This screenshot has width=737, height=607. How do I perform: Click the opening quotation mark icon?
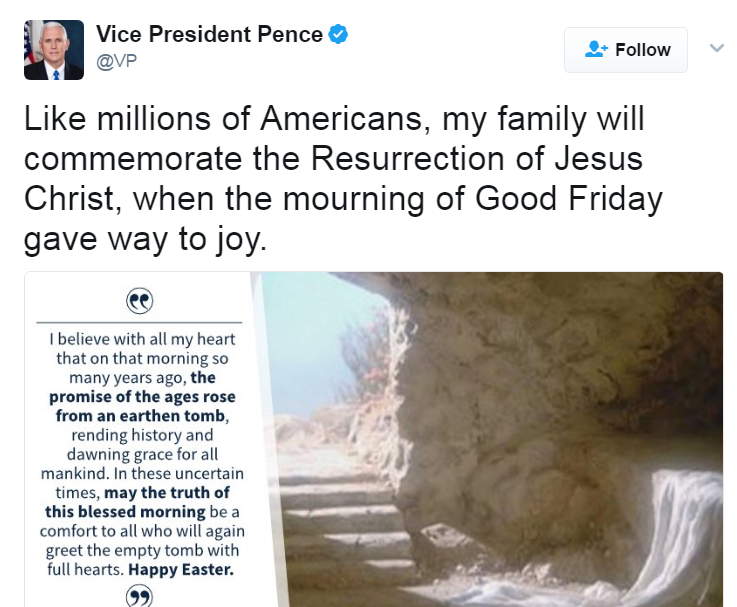[139, 300]
